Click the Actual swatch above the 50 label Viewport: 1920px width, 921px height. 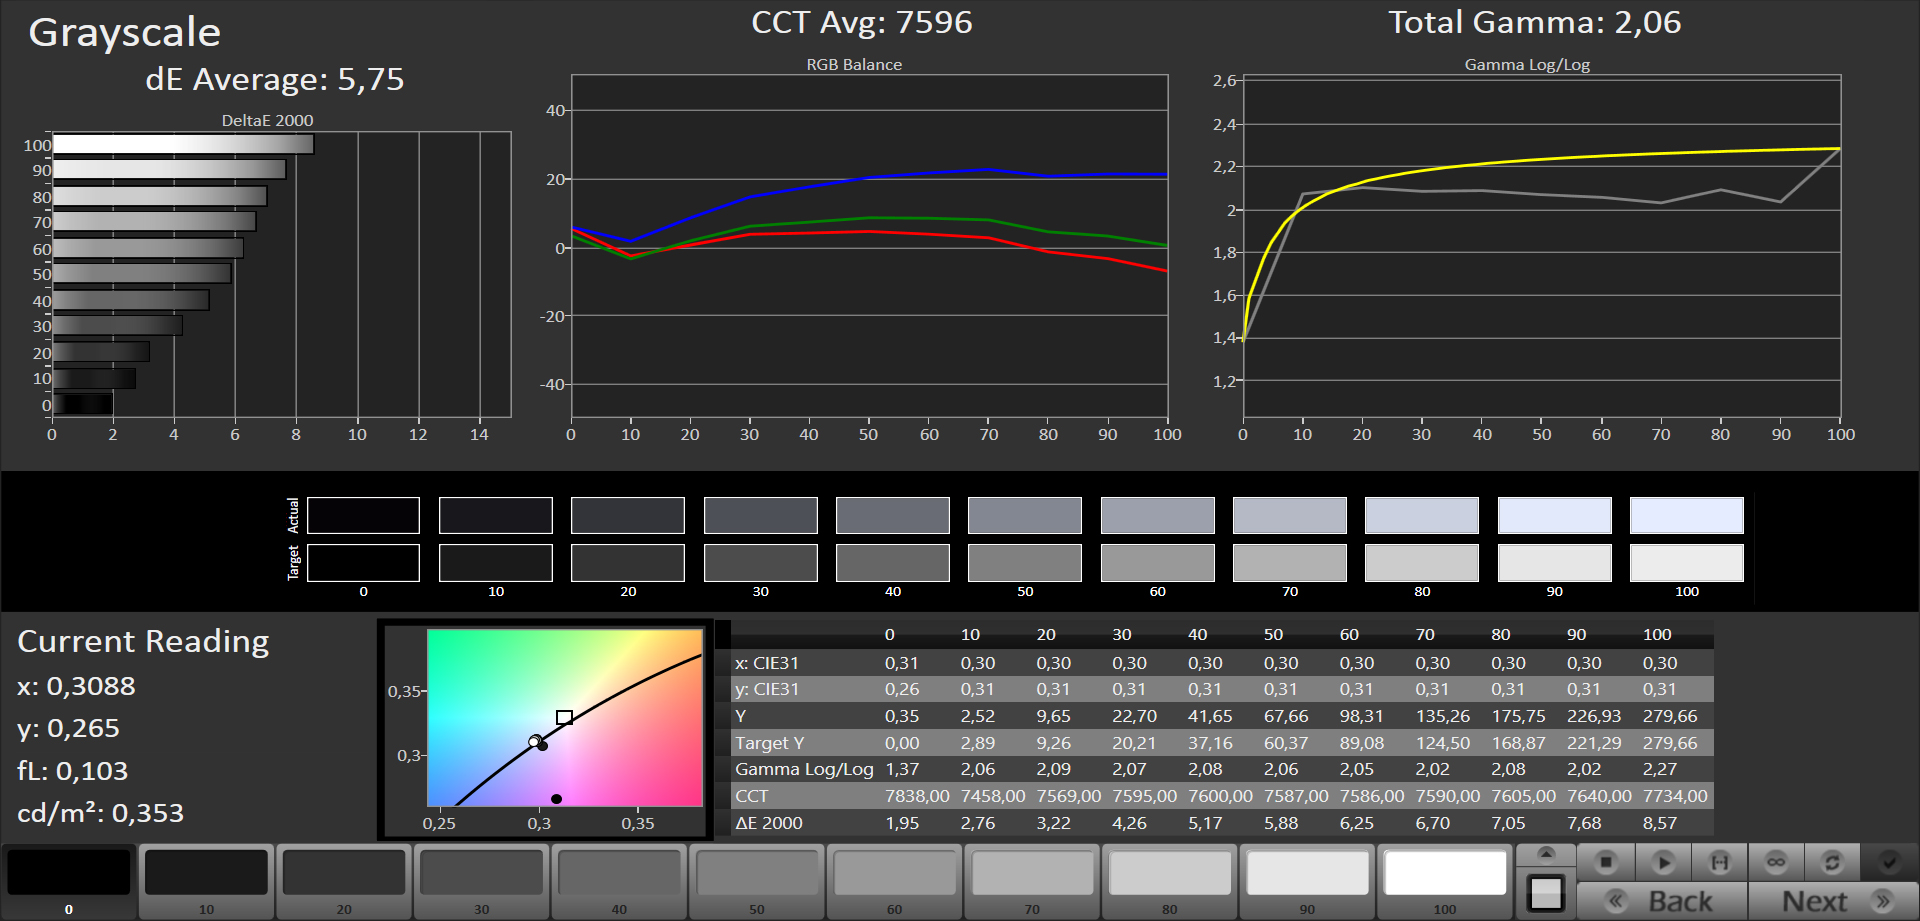[1025, 515]
